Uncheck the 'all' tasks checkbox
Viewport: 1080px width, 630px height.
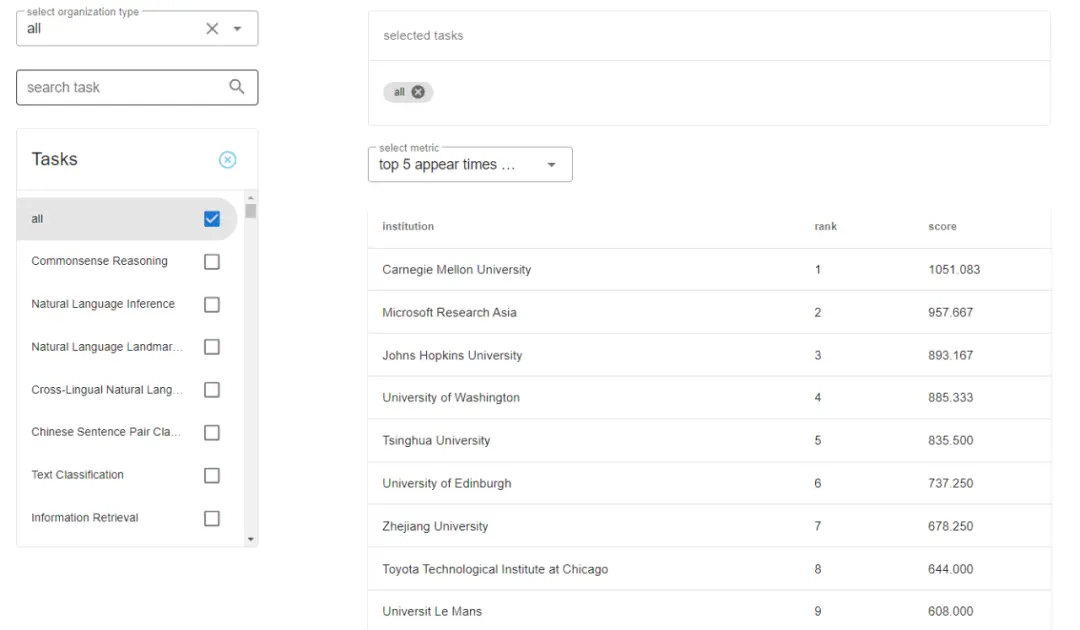tap(212, 219)
